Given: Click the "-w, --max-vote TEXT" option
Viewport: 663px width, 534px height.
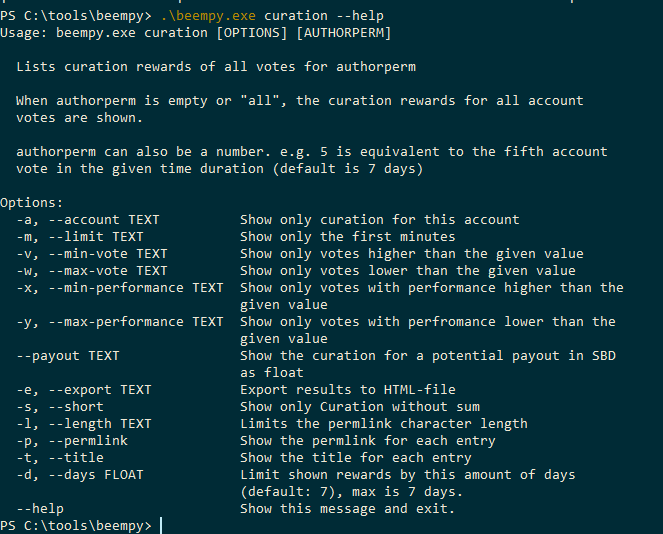Looking at the screenshot, I should (92, 270).
